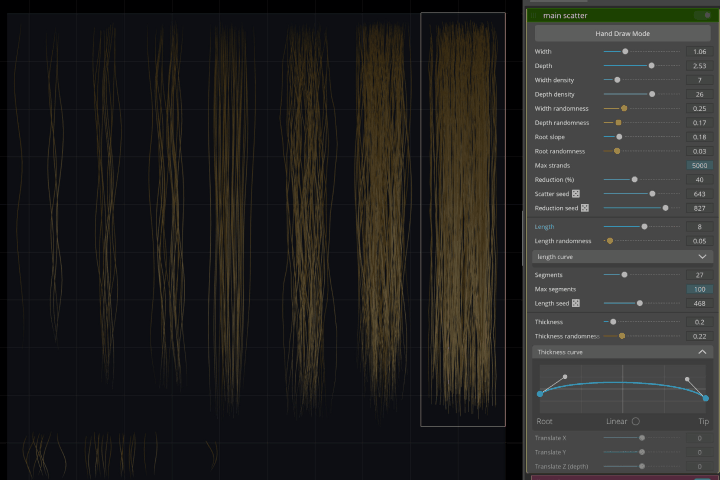Viewport: 720px width, 480px height.
Task: Click the Root randomness value field 0.03
Action: (x=699, y=151)
